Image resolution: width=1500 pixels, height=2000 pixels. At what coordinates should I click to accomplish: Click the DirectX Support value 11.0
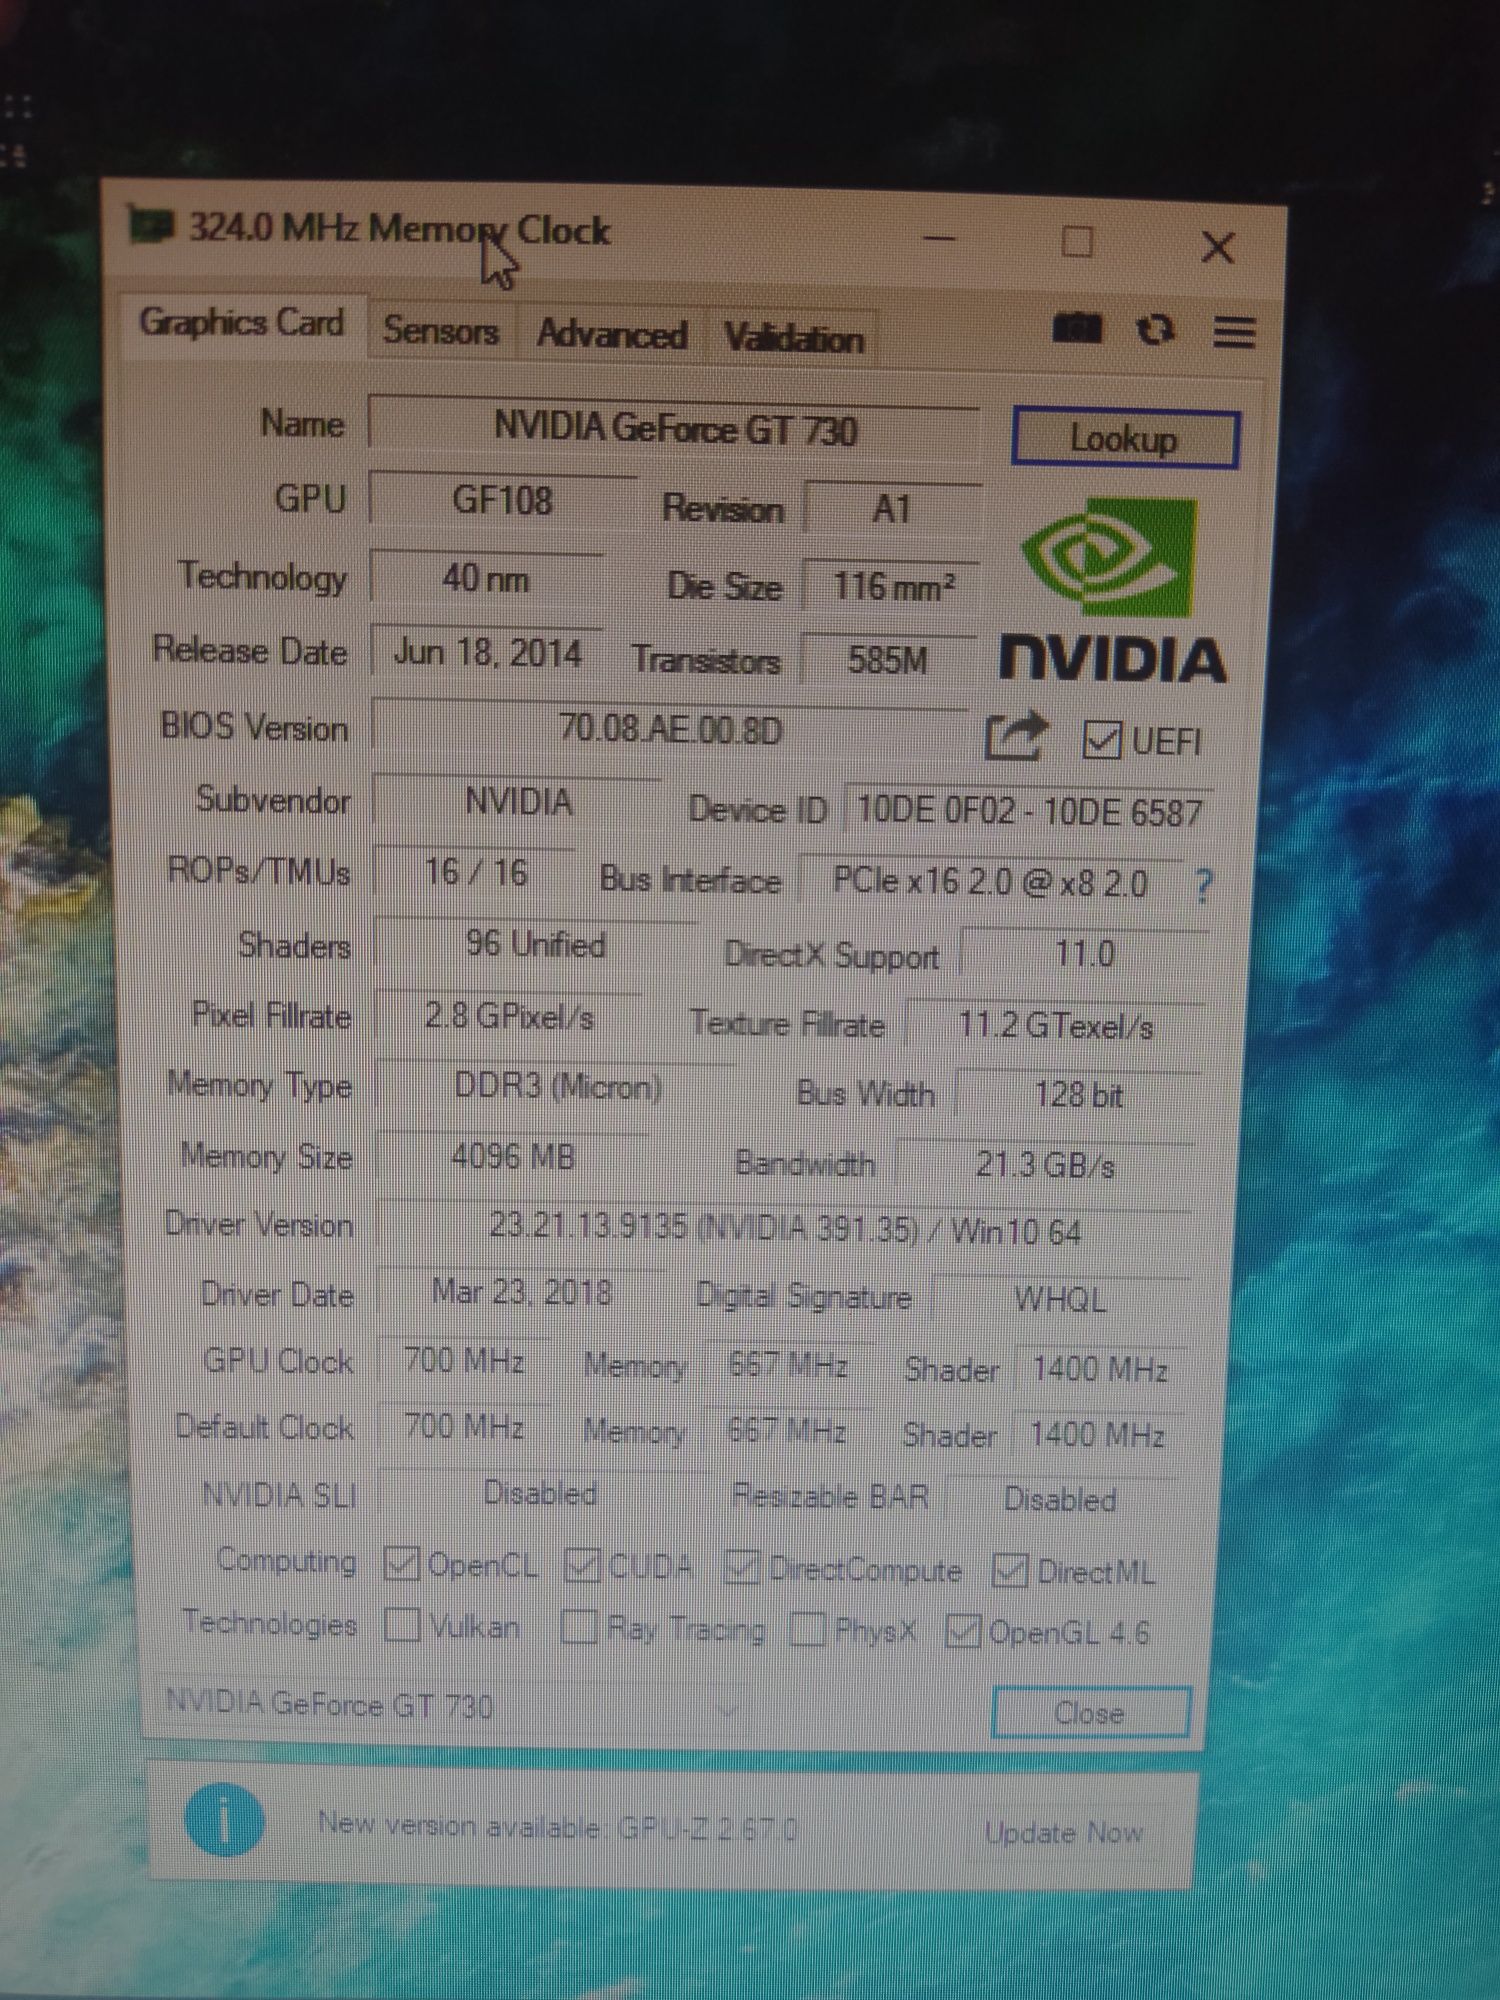point(1084,954)
